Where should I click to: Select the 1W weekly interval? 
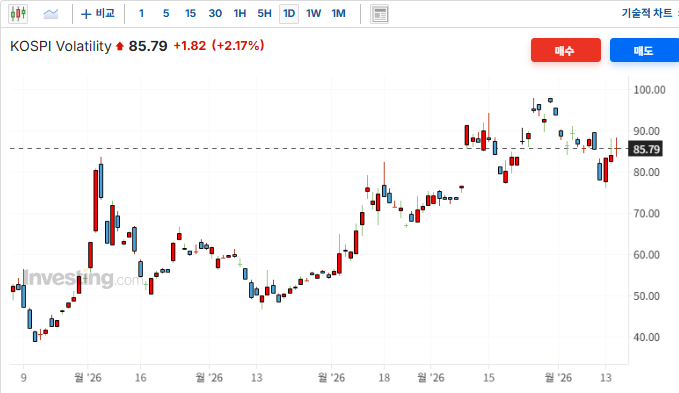(314, 13)
